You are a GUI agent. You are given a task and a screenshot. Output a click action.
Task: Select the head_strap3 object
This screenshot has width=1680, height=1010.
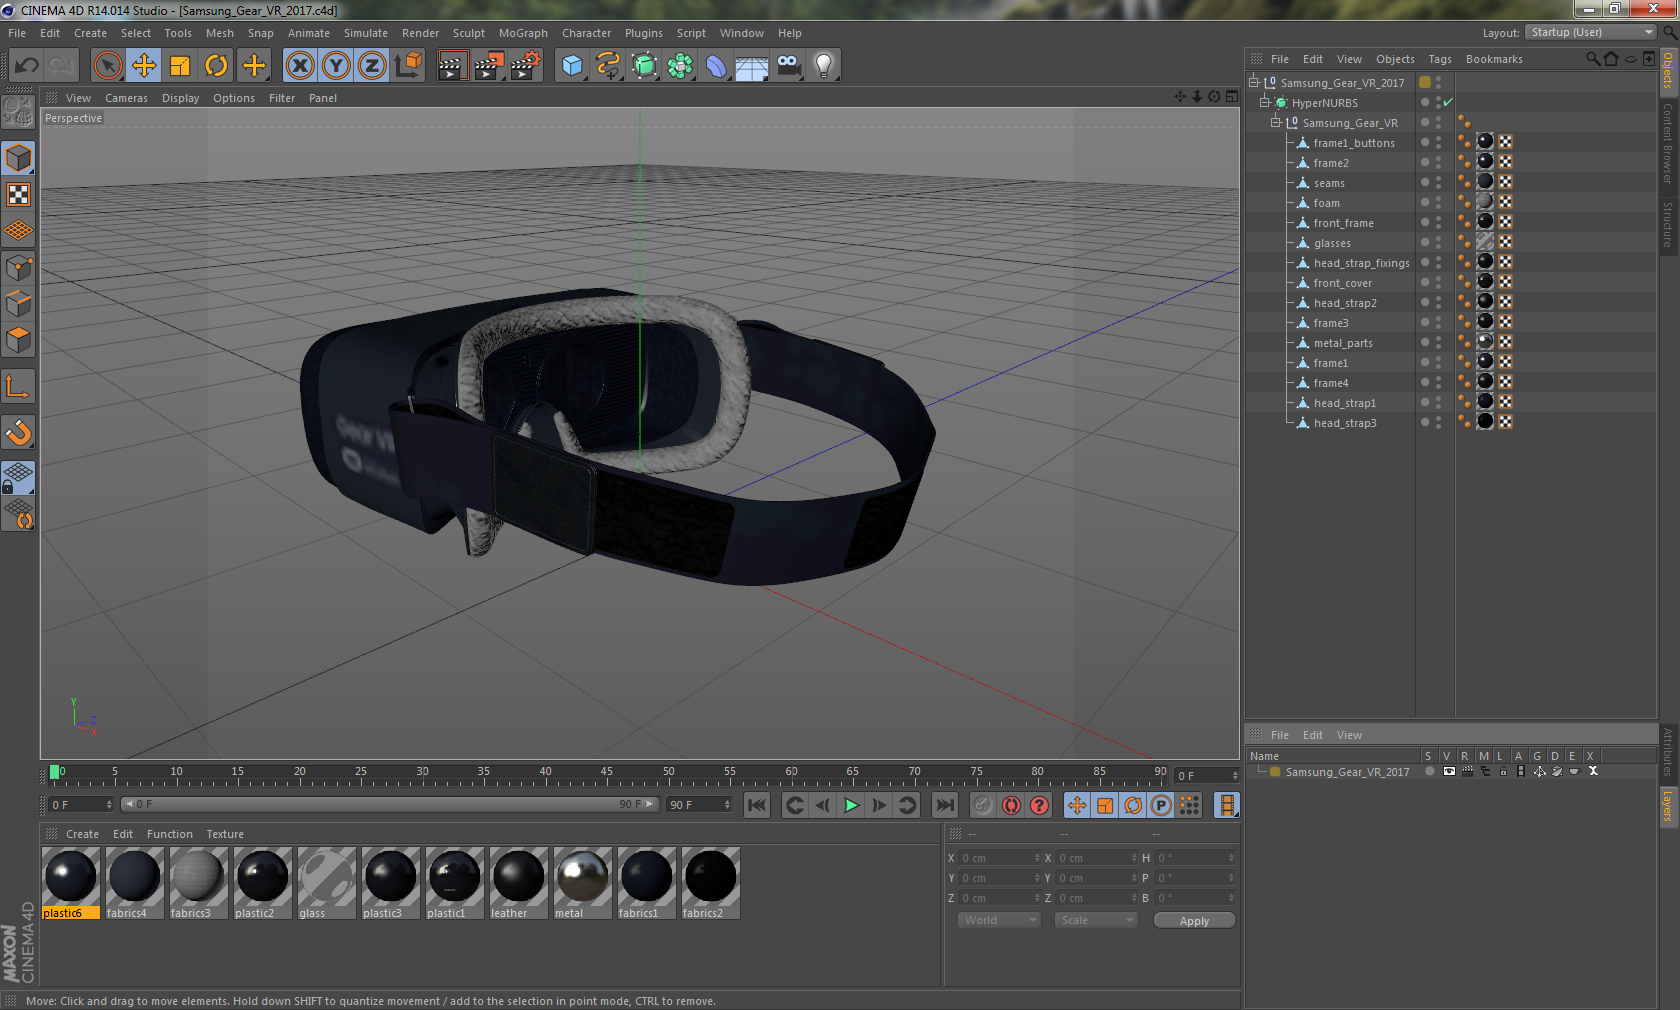pos(1344,423)
